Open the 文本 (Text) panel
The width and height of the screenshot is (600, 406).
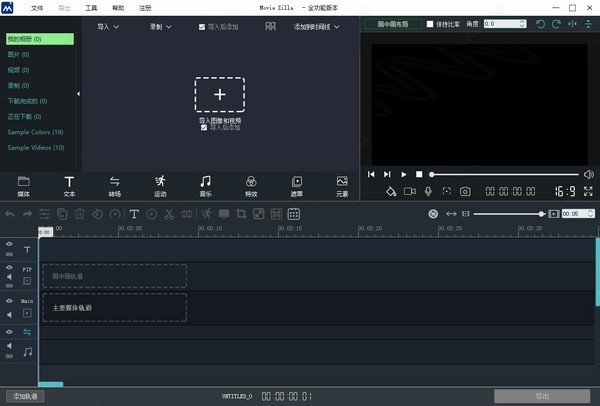(69, 185)
